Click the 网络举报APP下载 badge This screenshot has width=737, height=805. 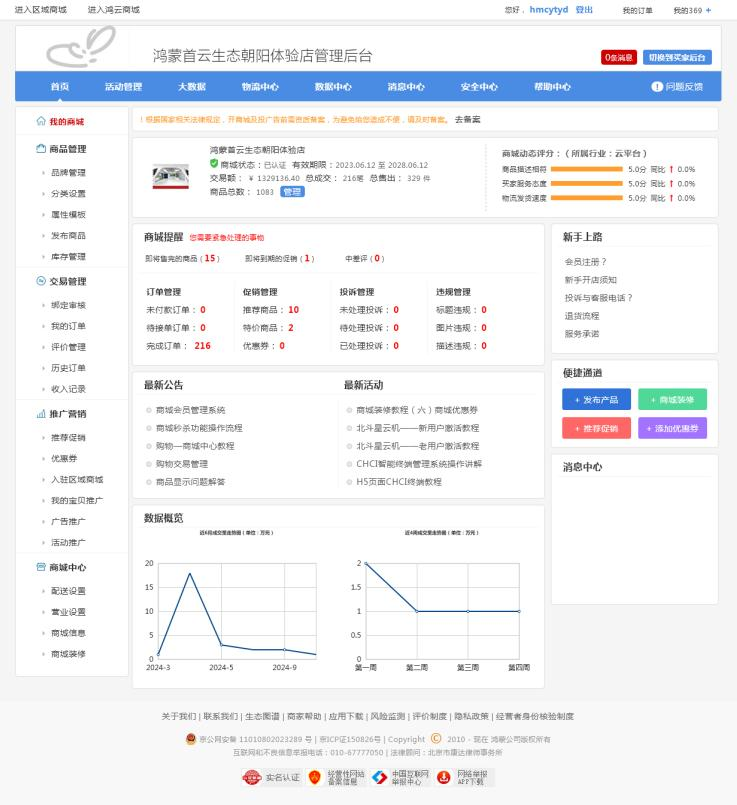coord(464,777)
